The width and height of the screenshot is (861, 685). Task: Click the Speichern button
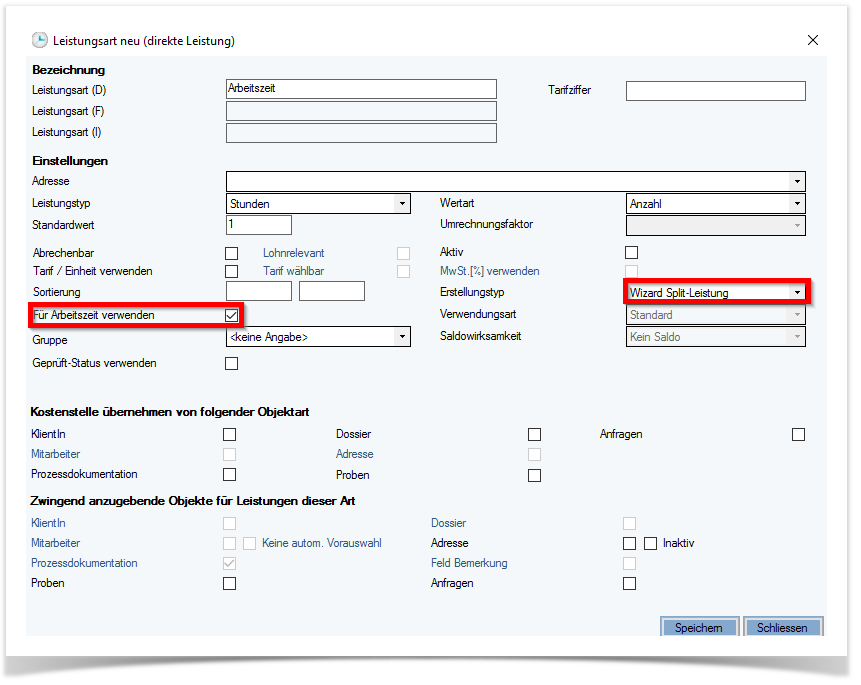coord(699,627)
